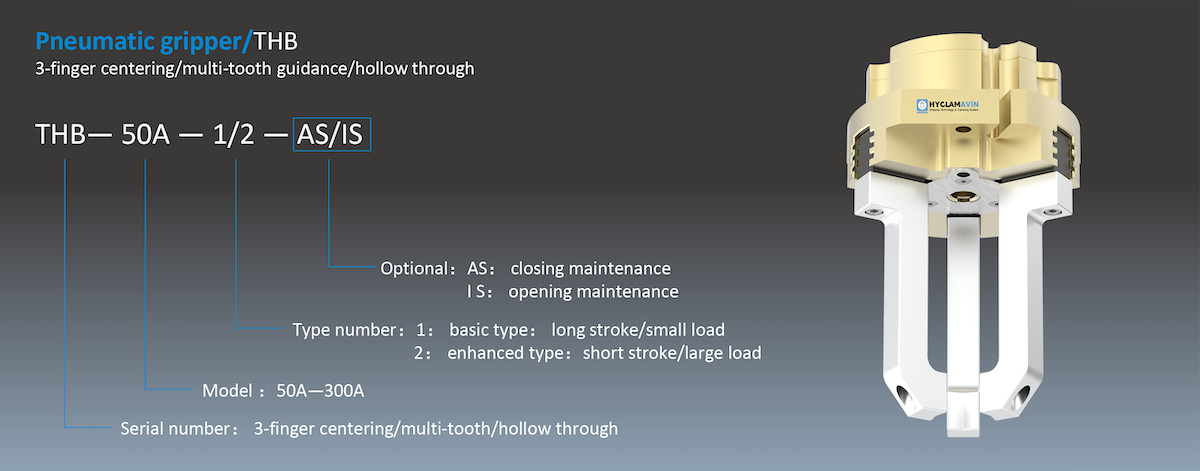The width and height of the screenshot is (1200, 471).
Task: Click 'IS: opening maintenance' option text
Action: [x=572, y=292]
